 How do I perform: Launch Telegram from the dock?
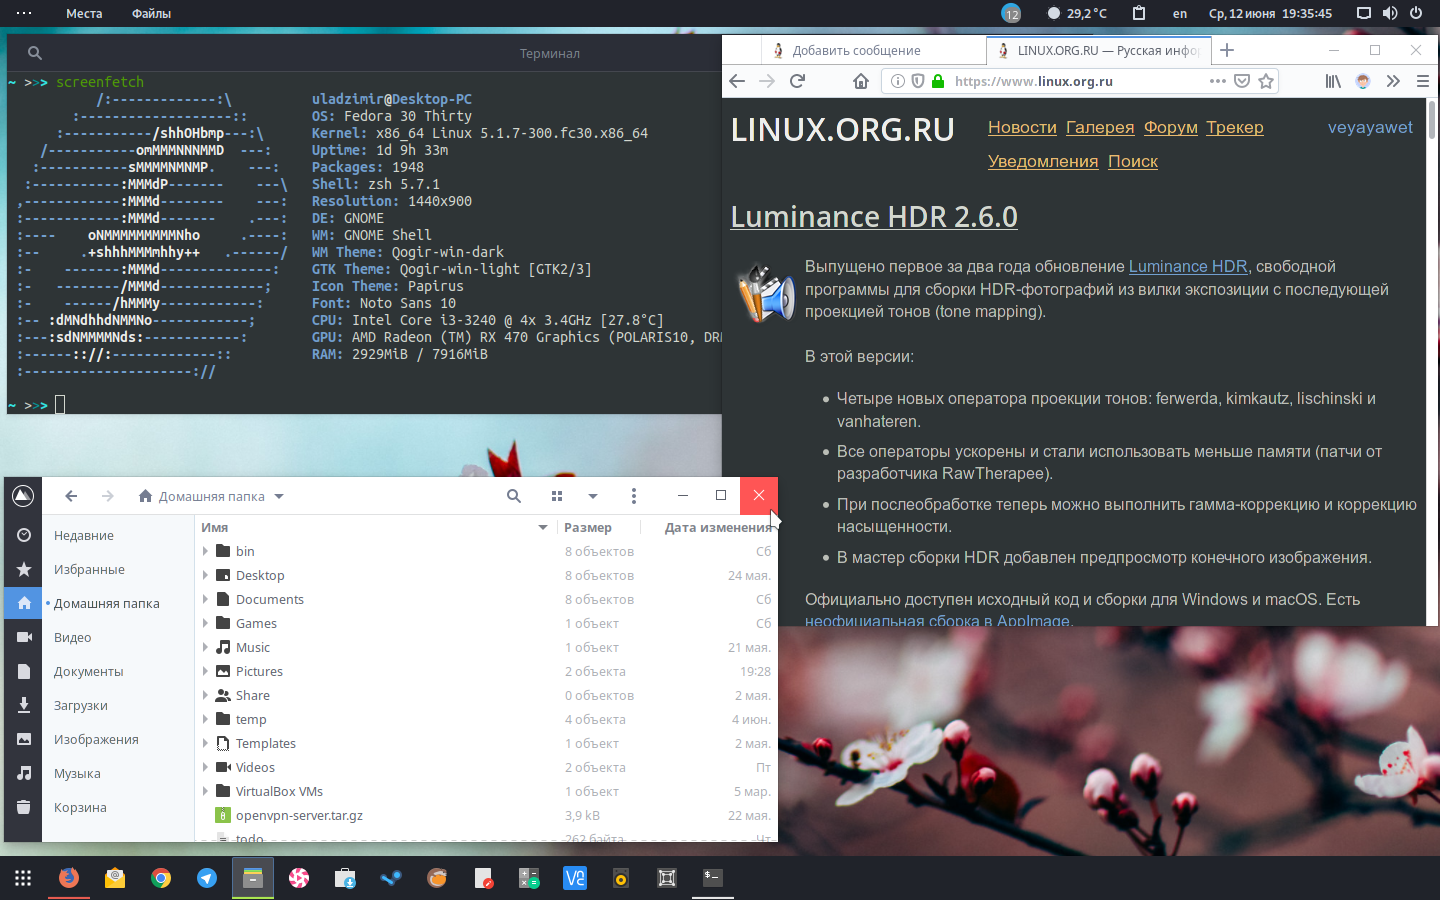click(207, 878)
